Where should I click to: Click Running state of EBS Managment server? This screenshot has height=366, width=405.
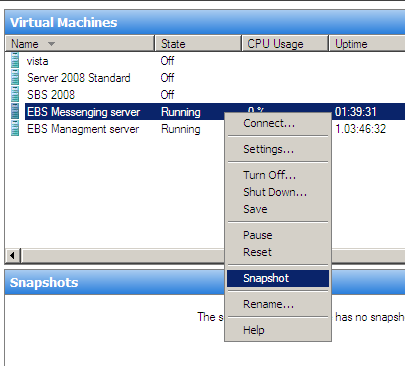pos(181,129)
